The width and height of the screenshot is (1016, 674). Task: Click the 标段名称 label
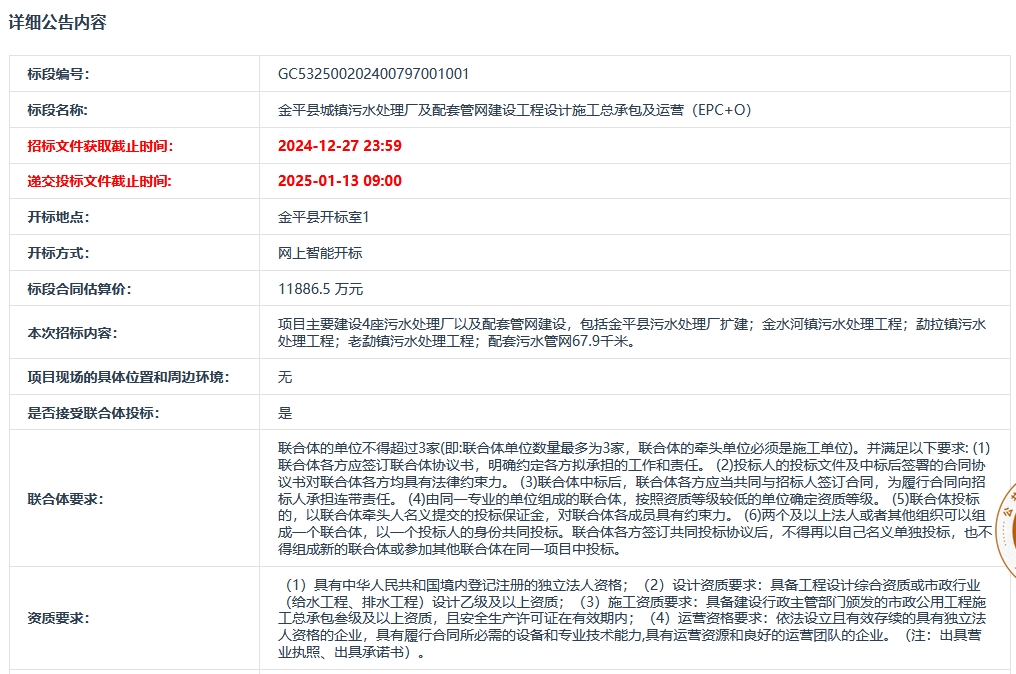pyautogui.click(x=57, y=110)
